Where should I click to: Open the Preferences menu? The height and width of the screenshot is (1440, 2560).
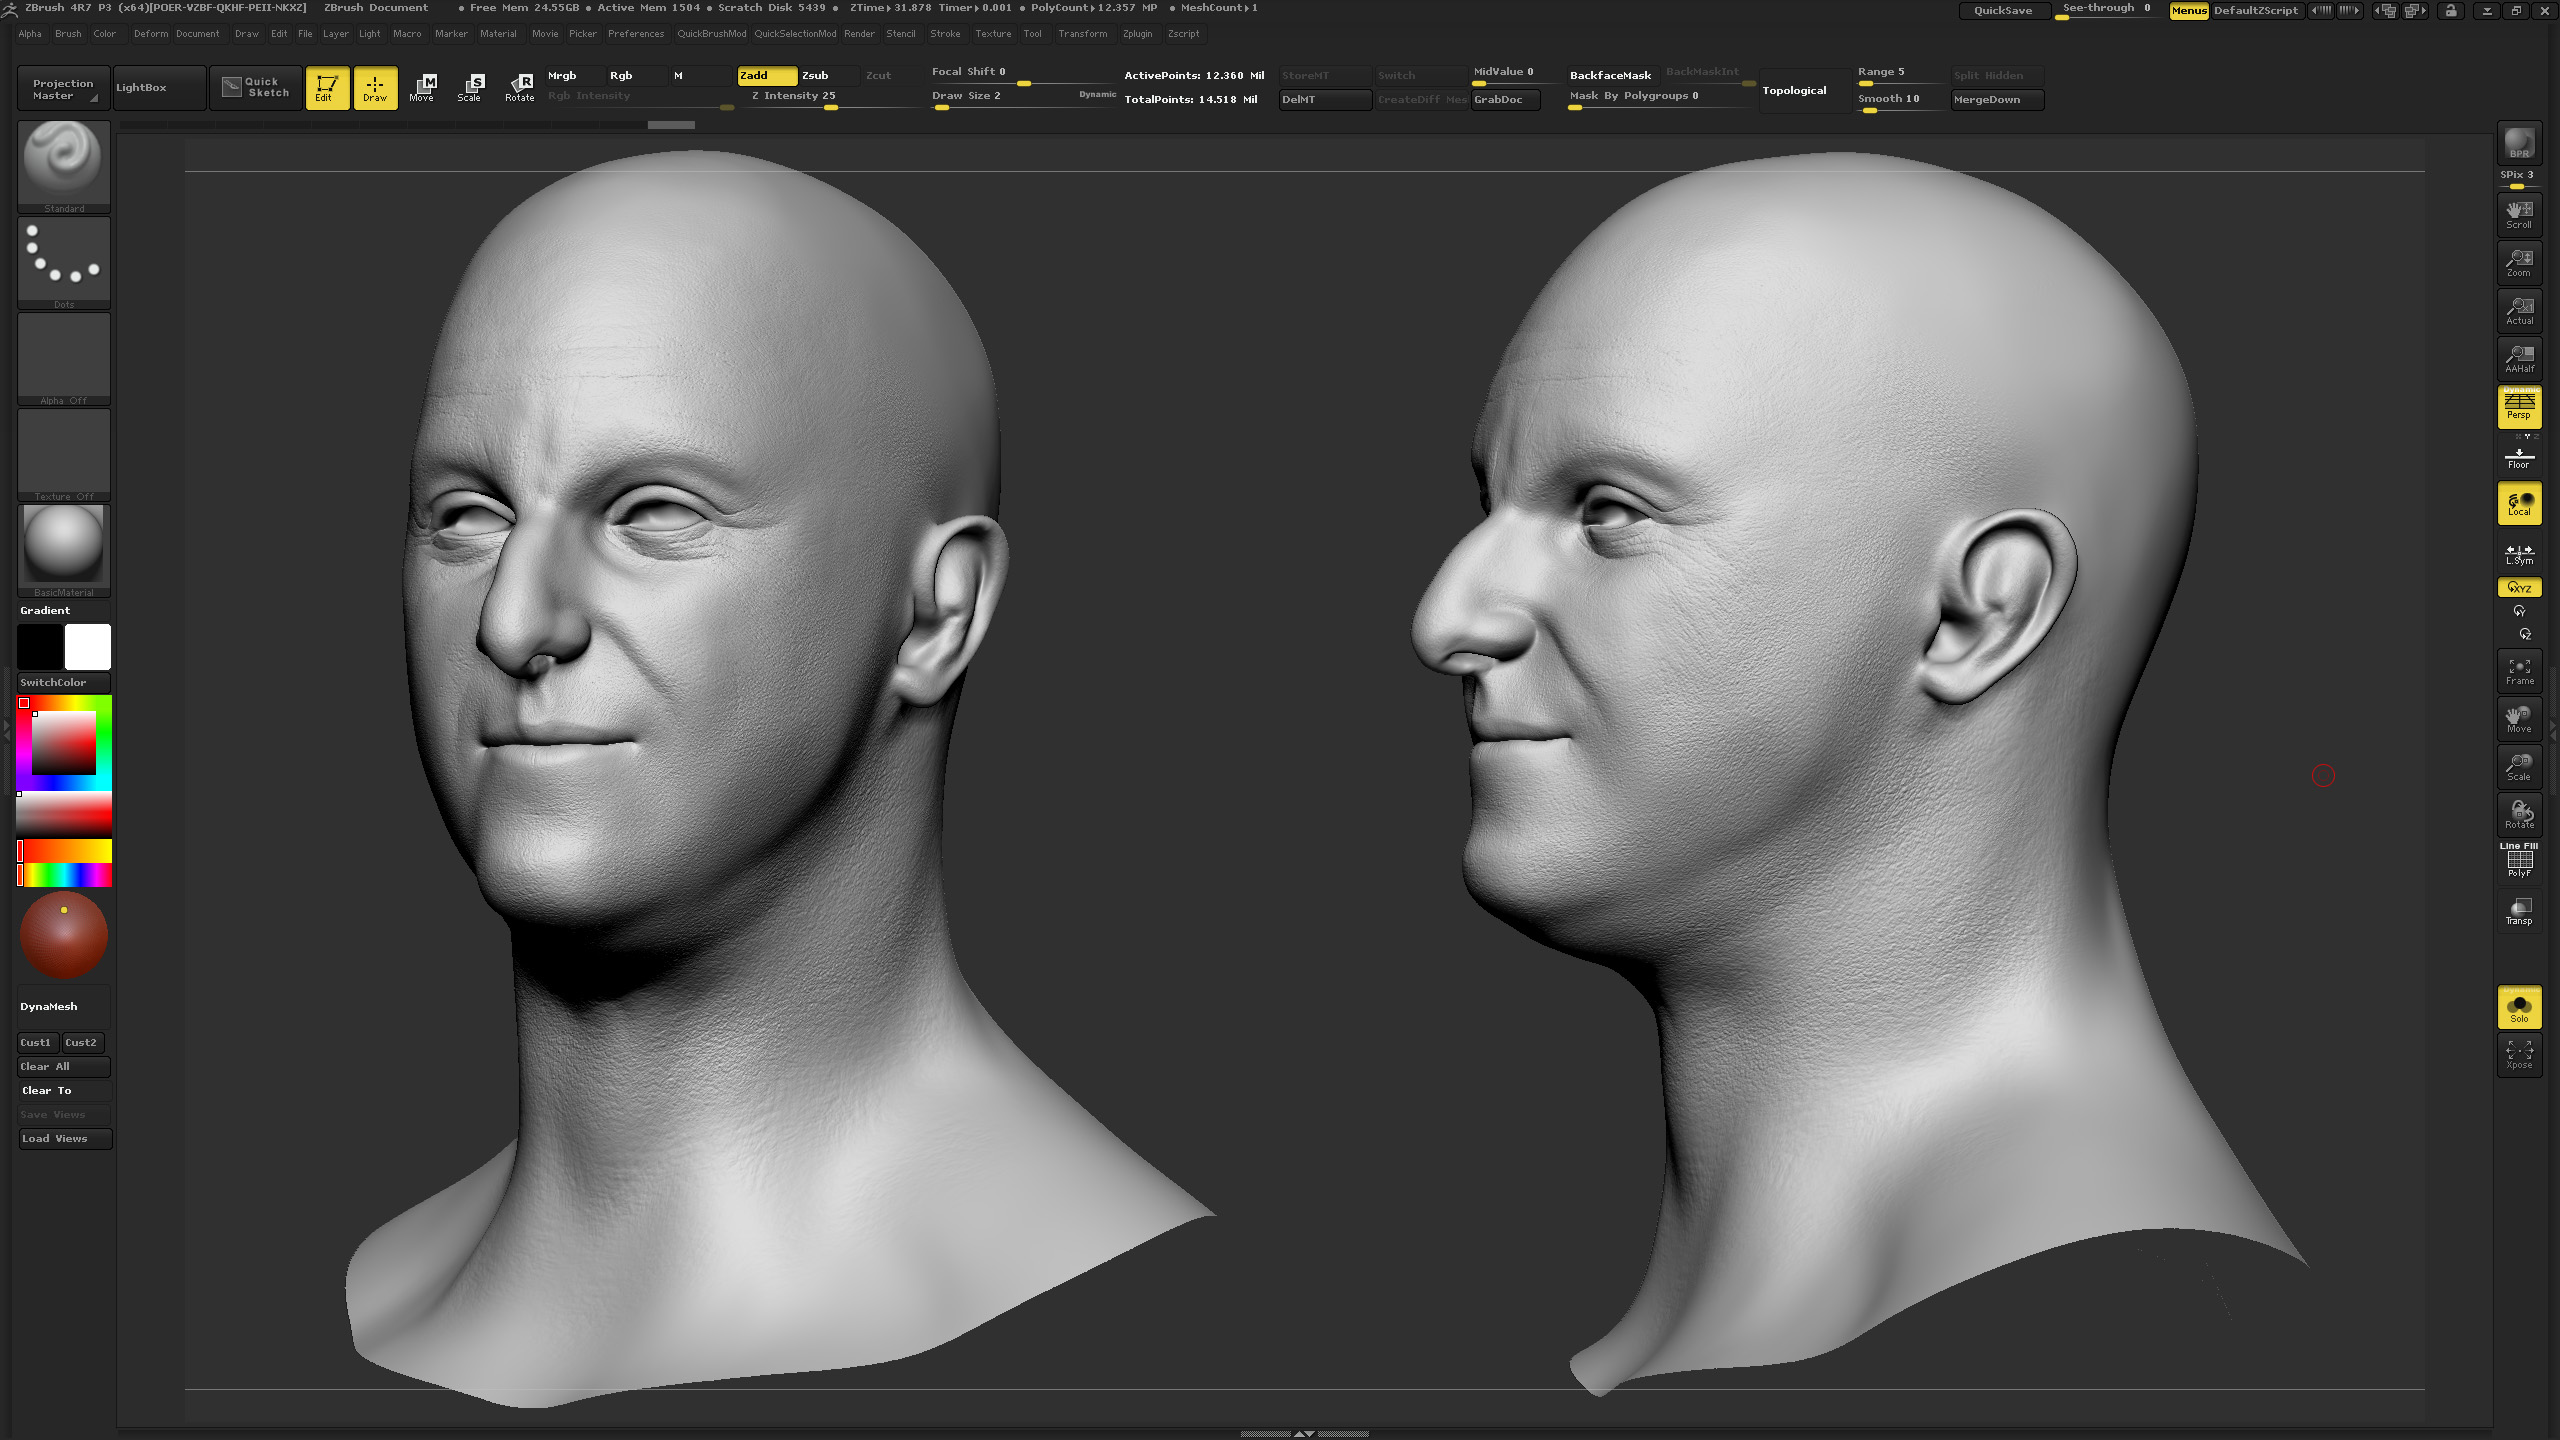coord(636,34)
